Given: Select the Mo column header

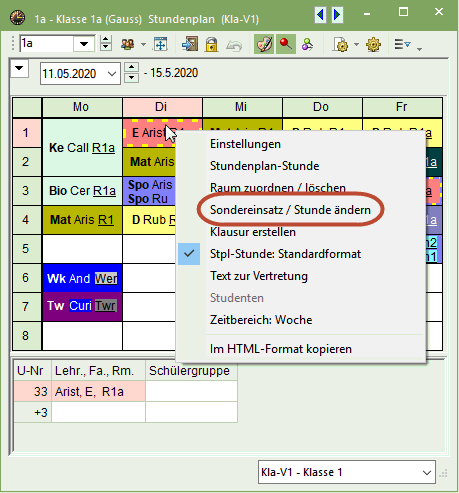Looking at the screenshot, I should coord(81,107).
